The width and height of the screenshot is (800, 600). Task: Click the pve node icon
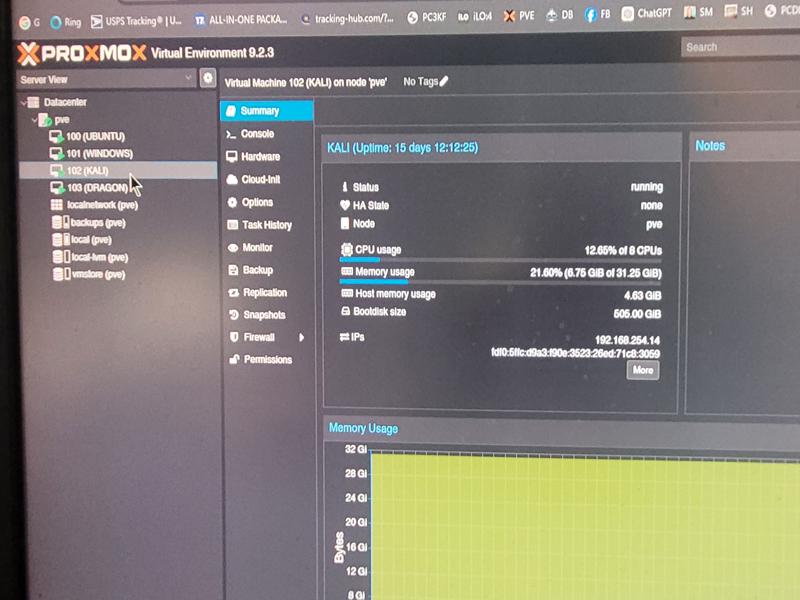coord(45,120)
